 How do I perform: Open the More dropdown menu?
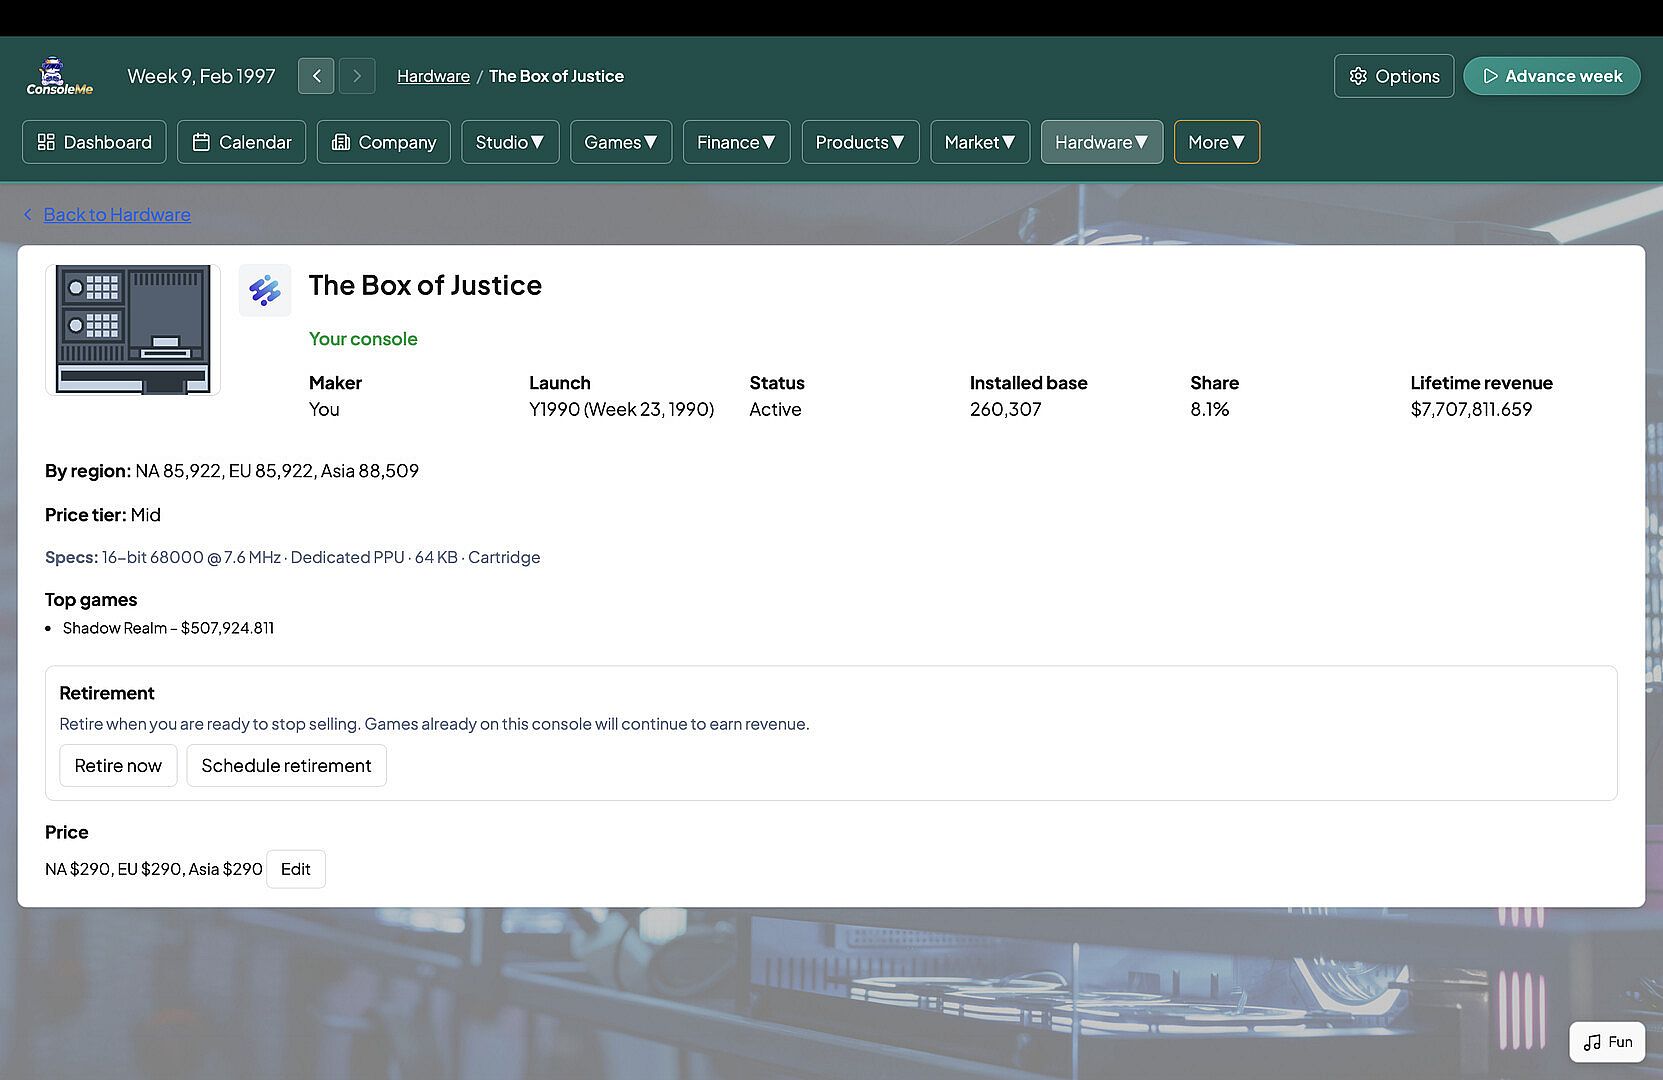(1216, 142)
